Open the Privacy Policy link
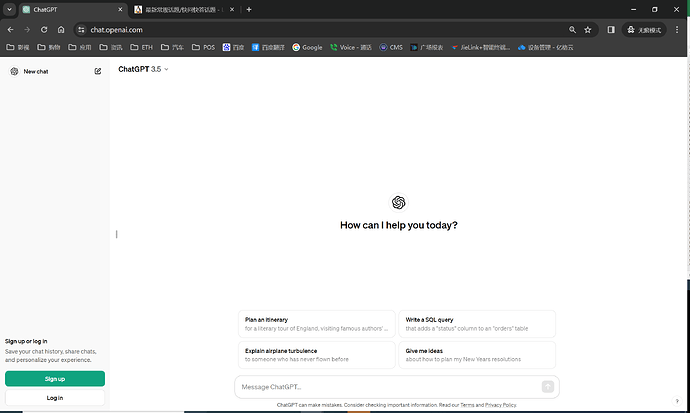690x413 pixels. (x=500, y=405)
